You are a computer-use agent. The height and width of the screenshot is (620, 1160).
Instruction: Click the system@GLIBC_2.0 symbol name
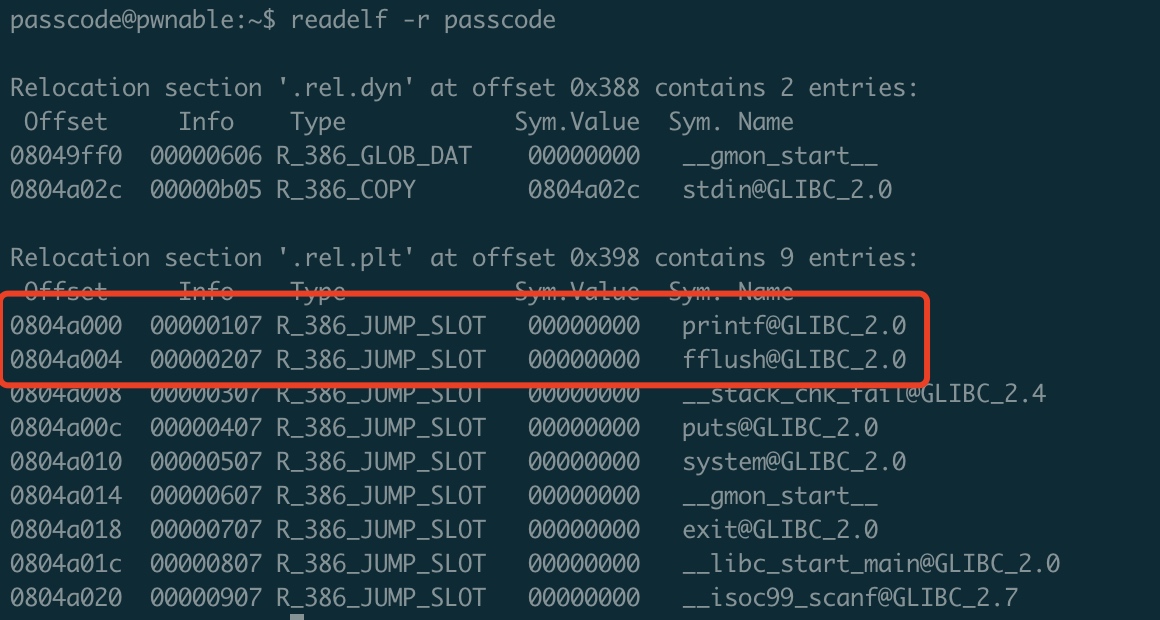click(794, 462)
